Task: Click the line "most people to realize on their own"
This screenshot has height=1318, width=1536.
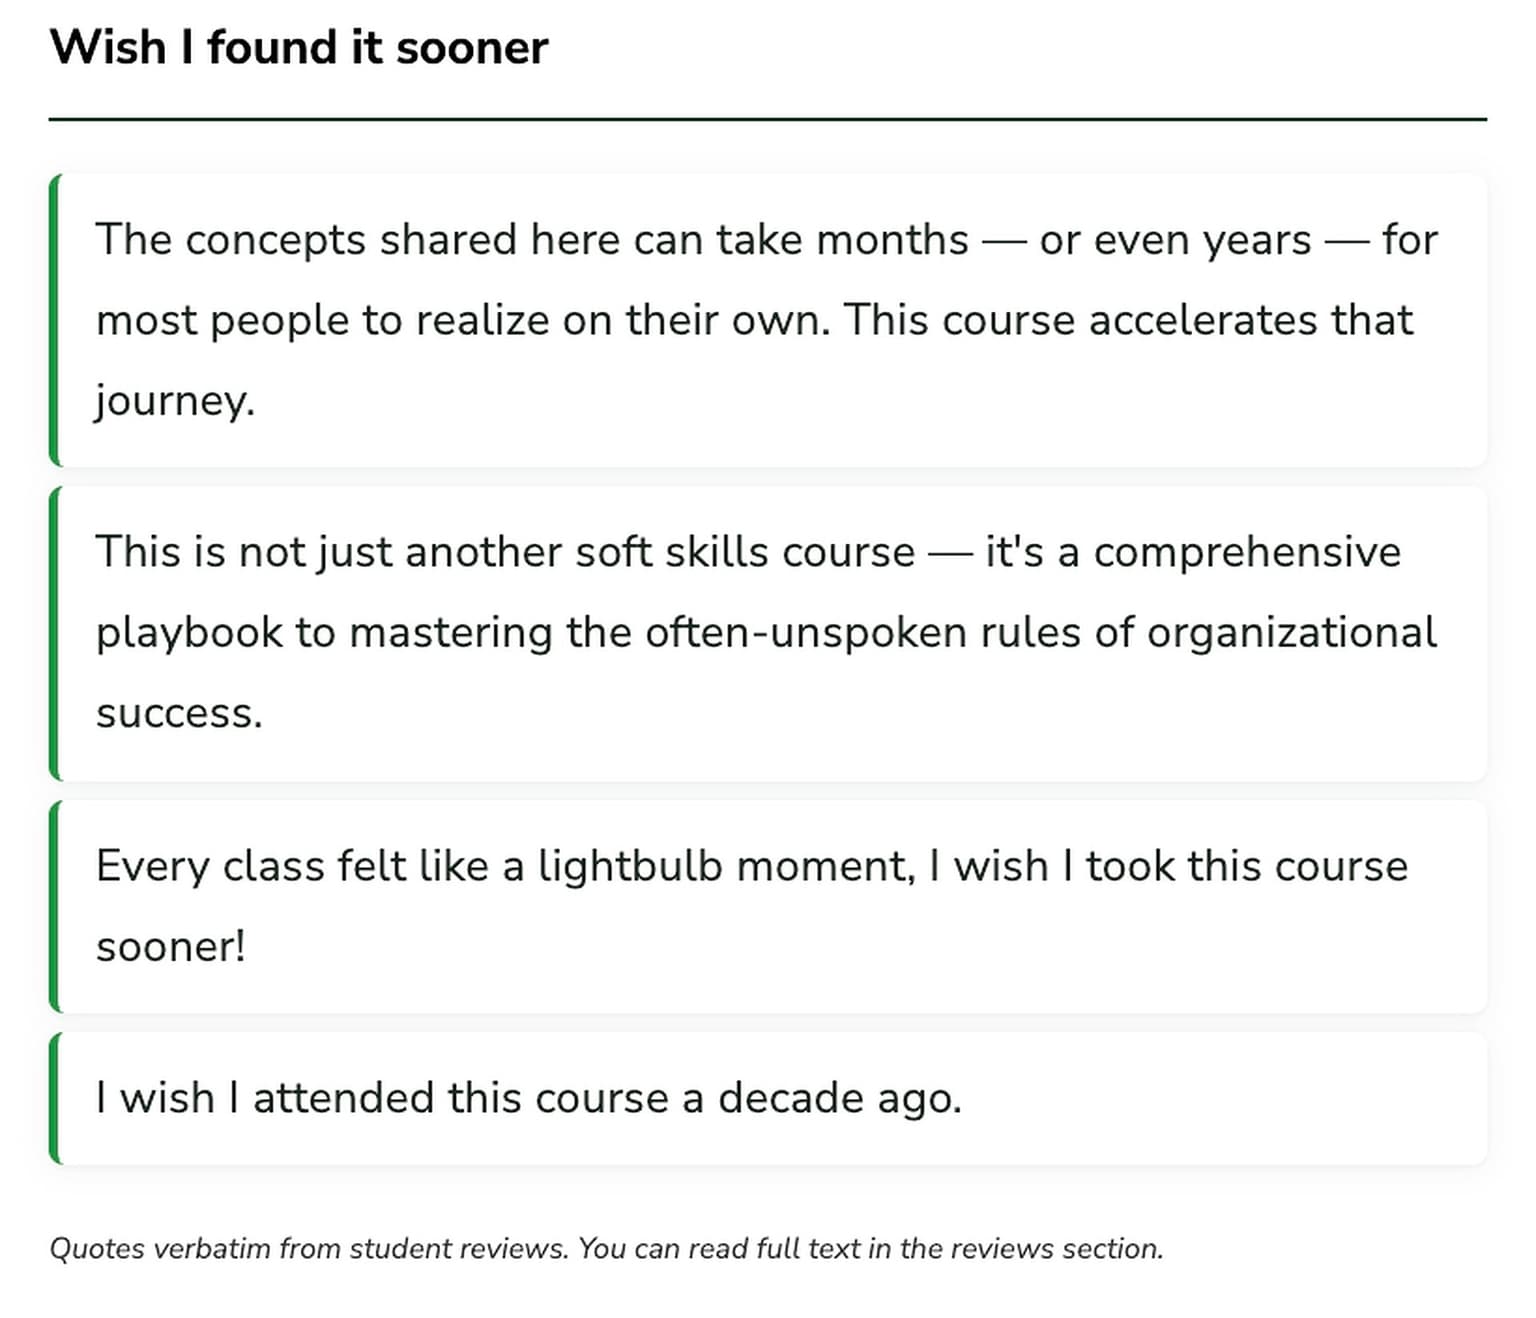Action: click(461, 321)
